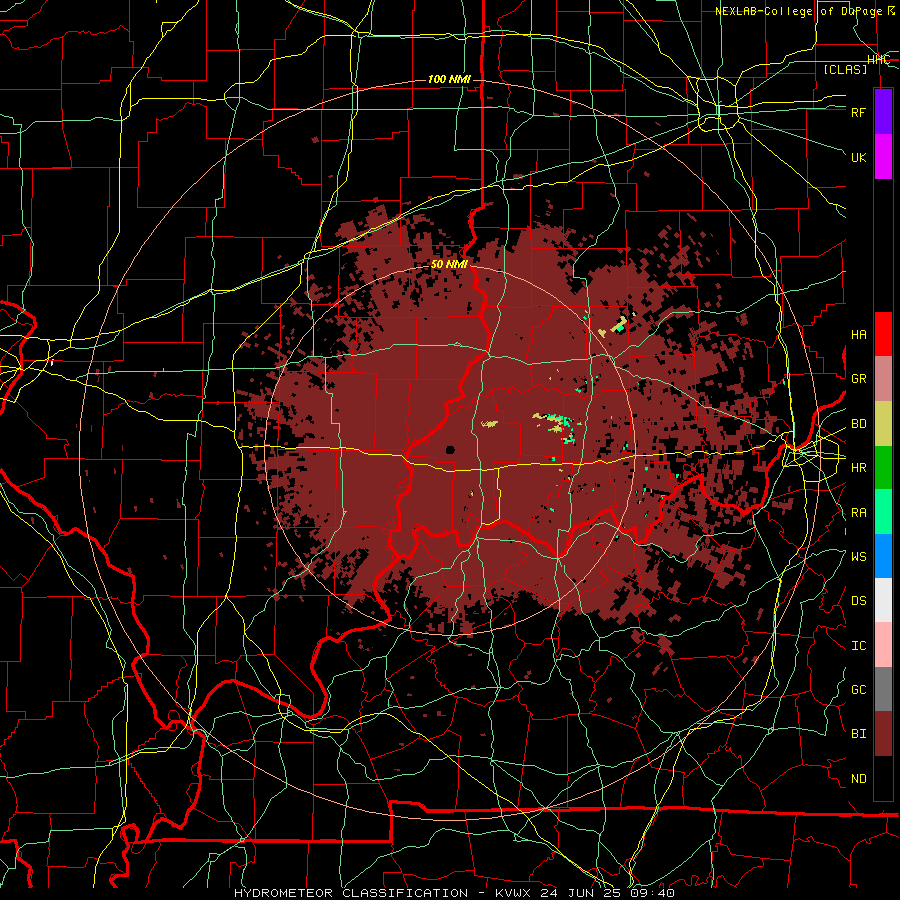Click the WS legend label
The width and height of the screenshot is (900, 900).
tap(858, 556)
